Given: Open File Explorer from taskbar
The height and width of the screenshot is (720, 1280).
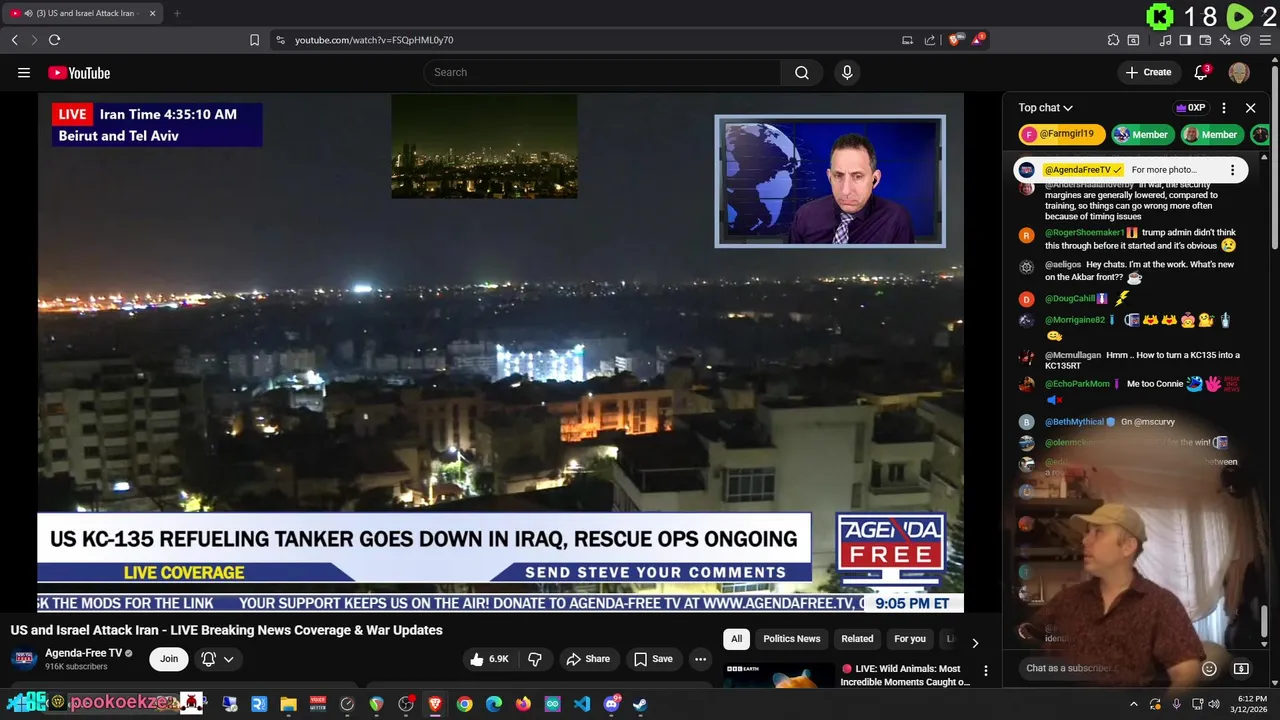Looking at the screenshot, I should click(x=288, y=704).
